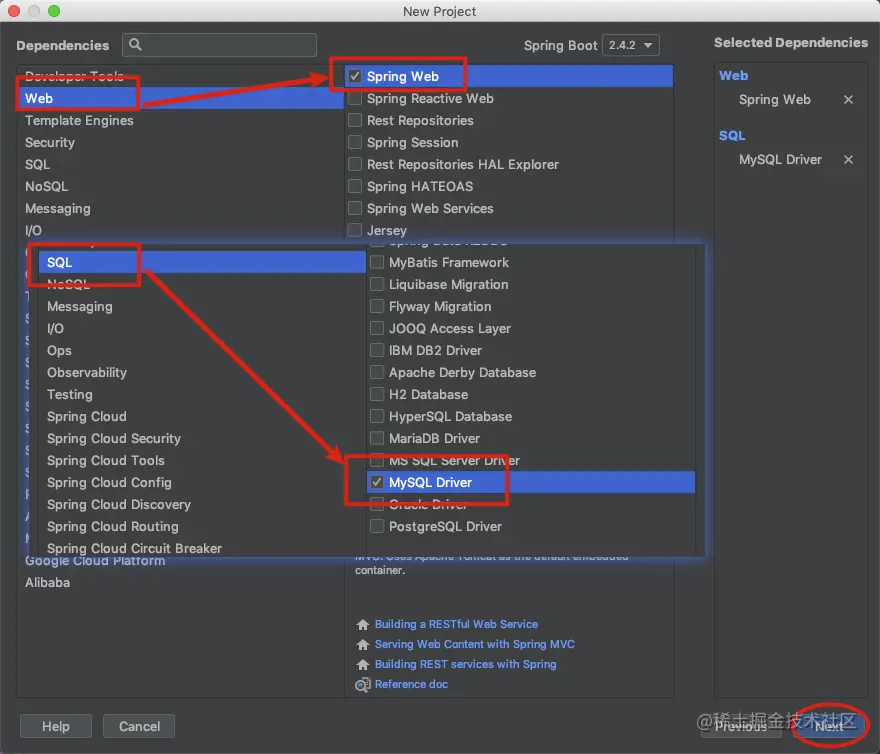Select the Ops category
880x754 pixels.
coord(59,350)
